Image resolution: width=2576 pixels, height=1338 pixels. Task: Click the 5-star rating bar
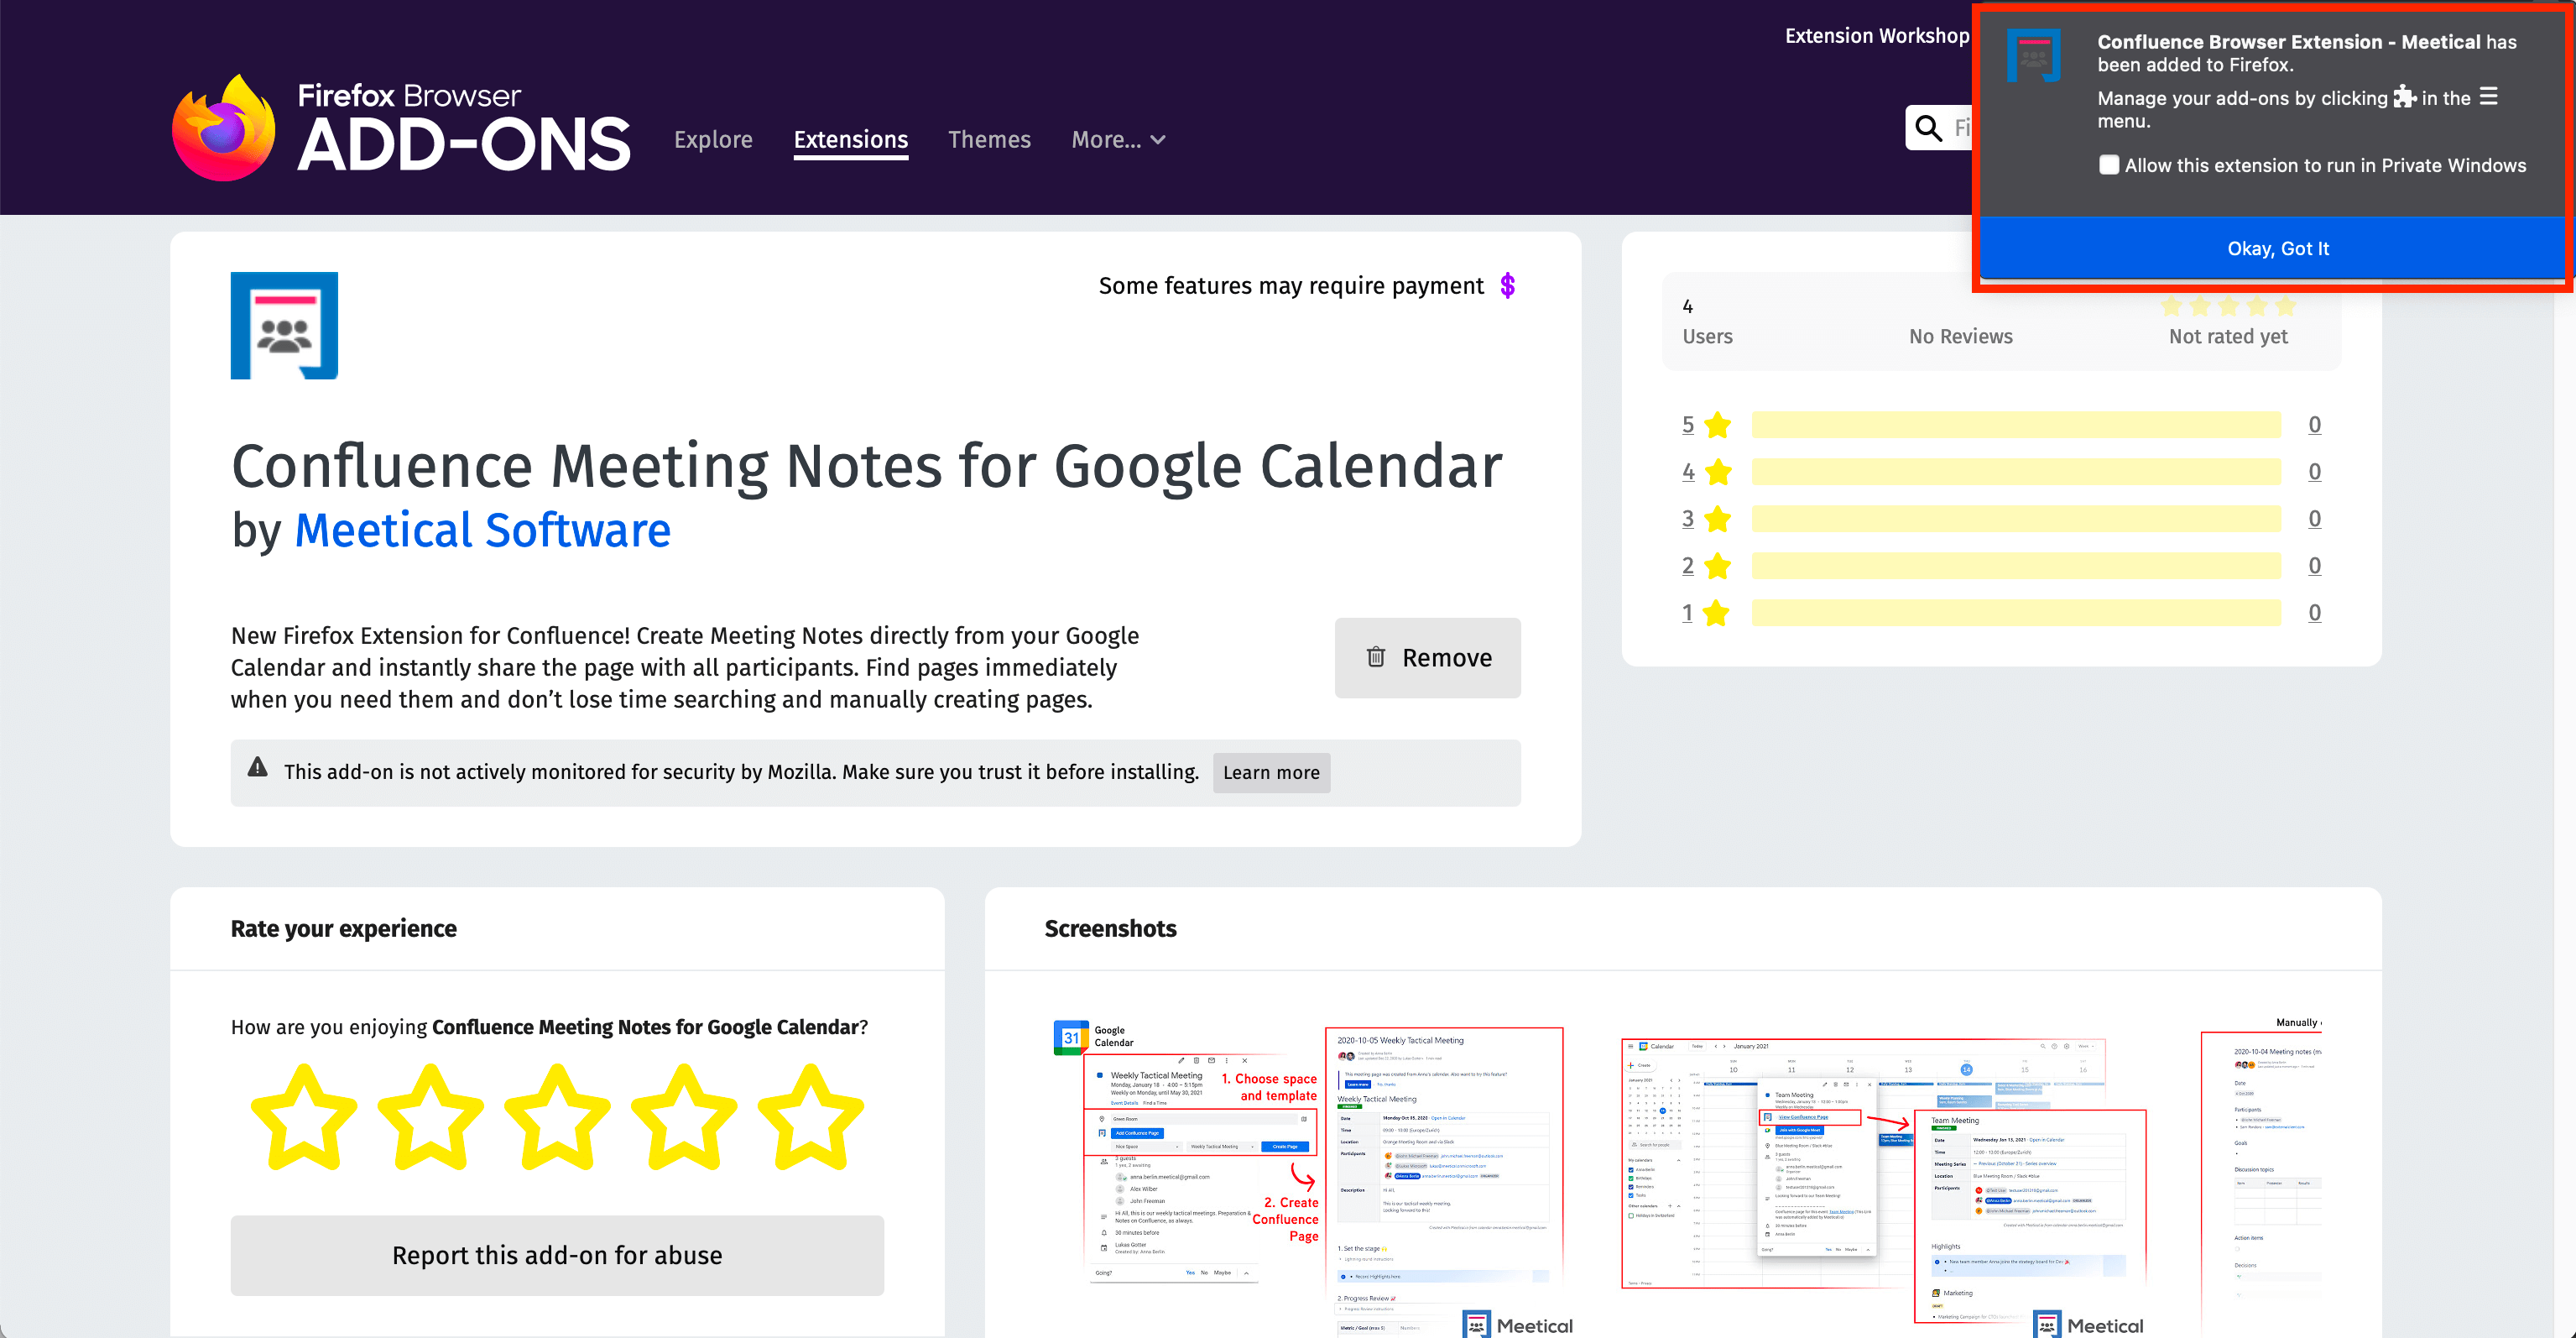pos(2016,425)
